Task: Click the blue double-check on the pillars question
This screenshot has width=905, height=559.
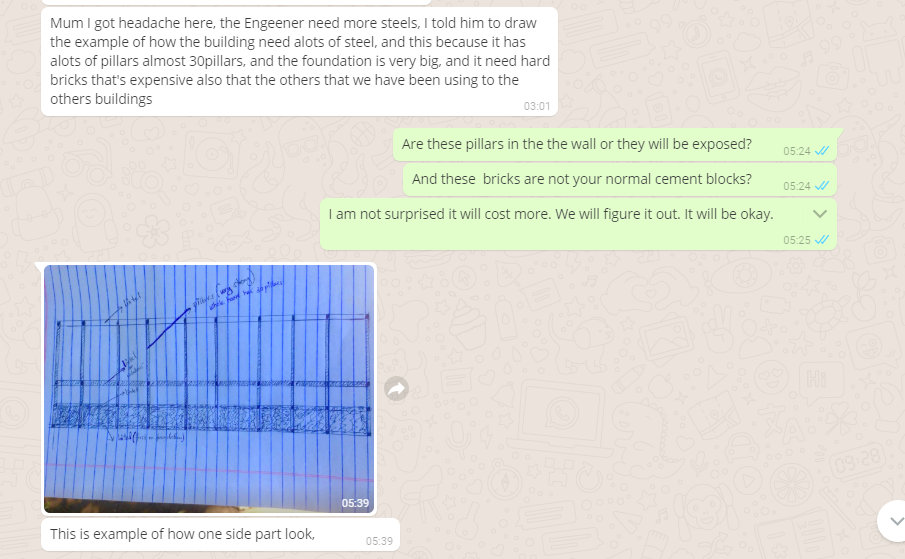Action: point(822,151)
